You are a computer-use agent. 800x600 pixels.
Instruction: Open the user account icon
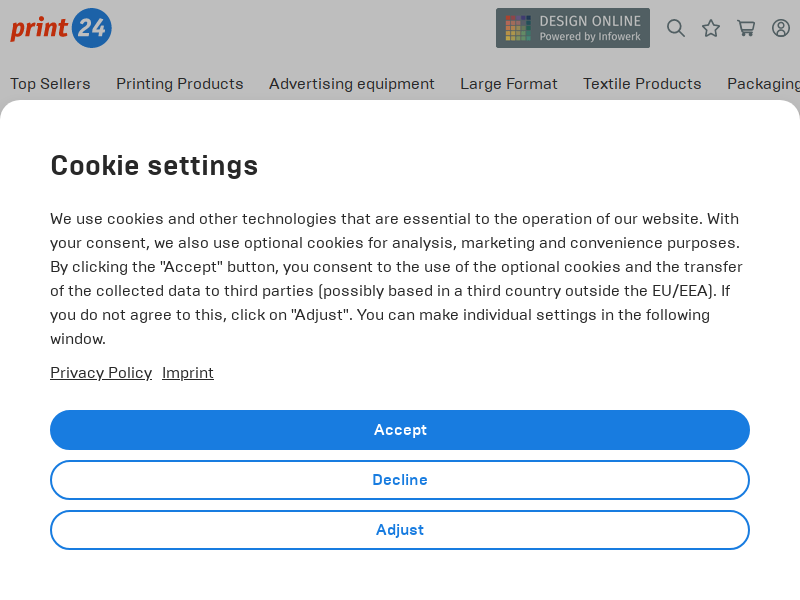781,28
